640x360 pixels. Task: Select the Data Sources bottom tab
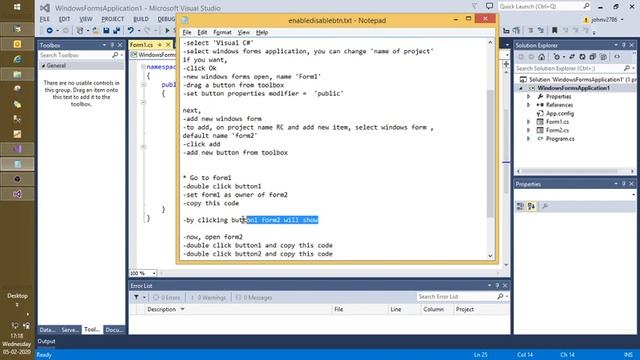click(x=47, y=329)
